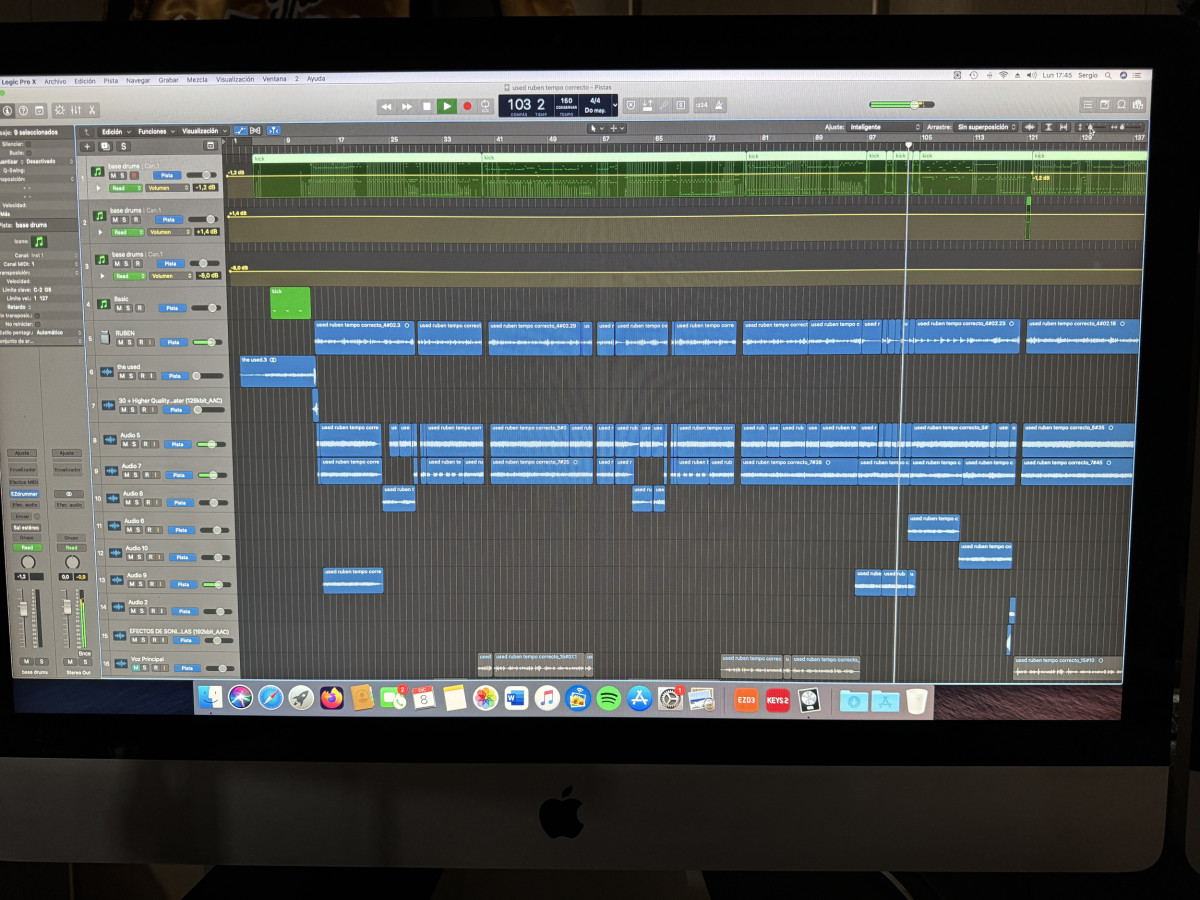Open the Mezcla menu in menu bar
The width and height of the screenshot is (1200, 900).
197,79
